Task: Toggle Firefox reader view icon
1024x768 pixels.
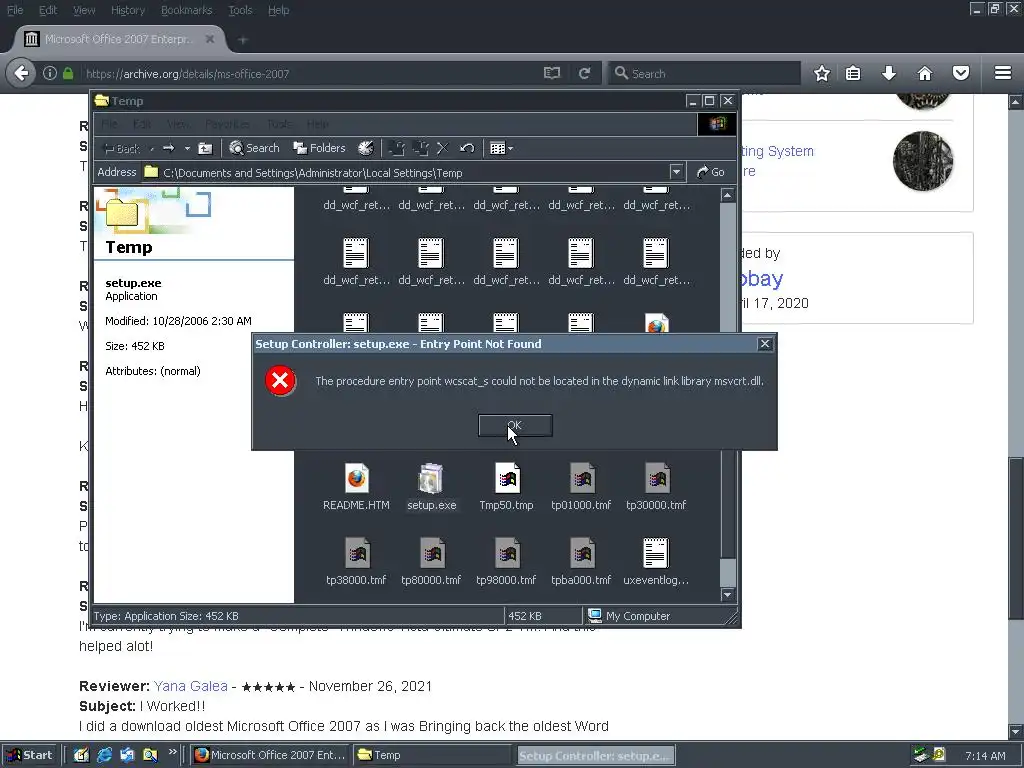Action: pos(552,73)
